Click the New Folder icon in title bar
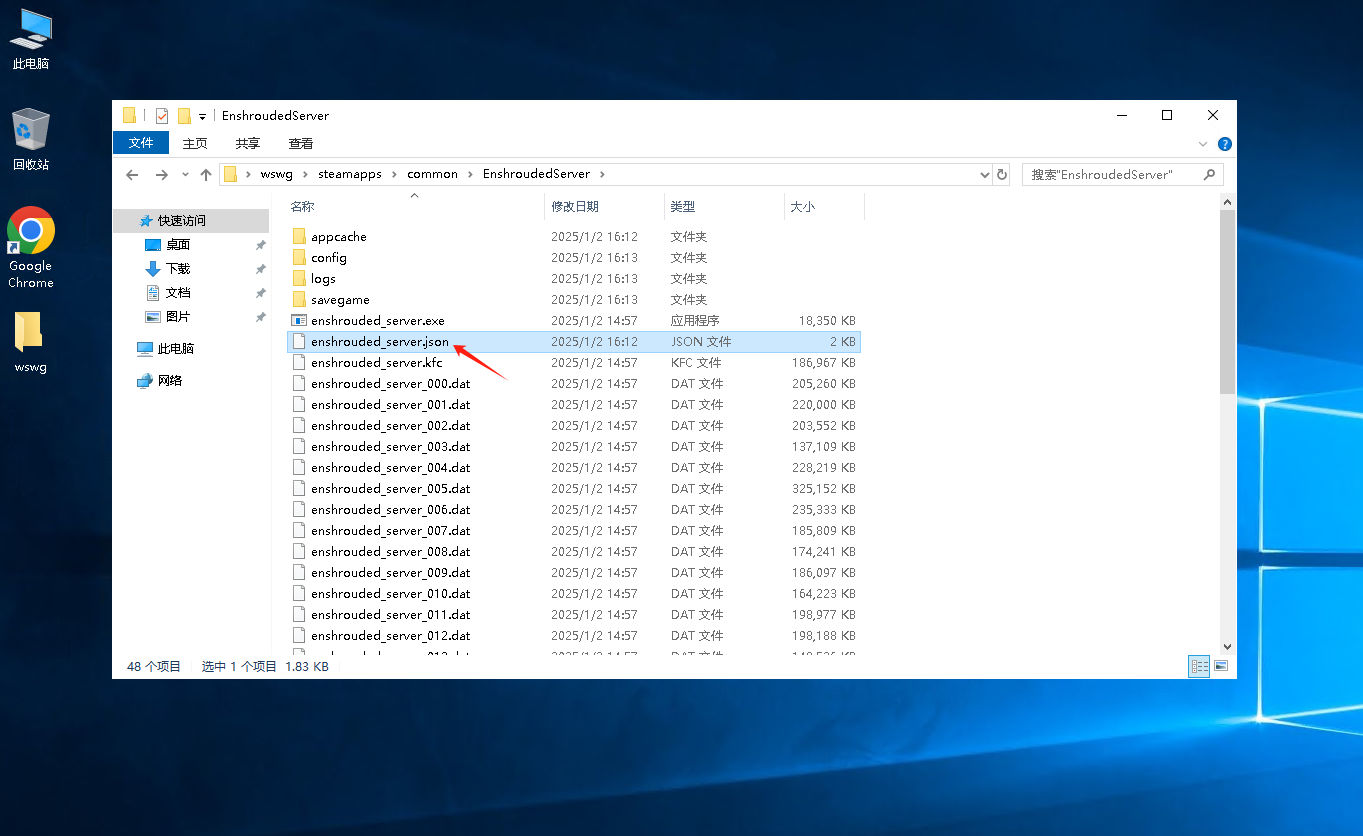Screen dimensions: 1363x836 click(x=184, y=115)
